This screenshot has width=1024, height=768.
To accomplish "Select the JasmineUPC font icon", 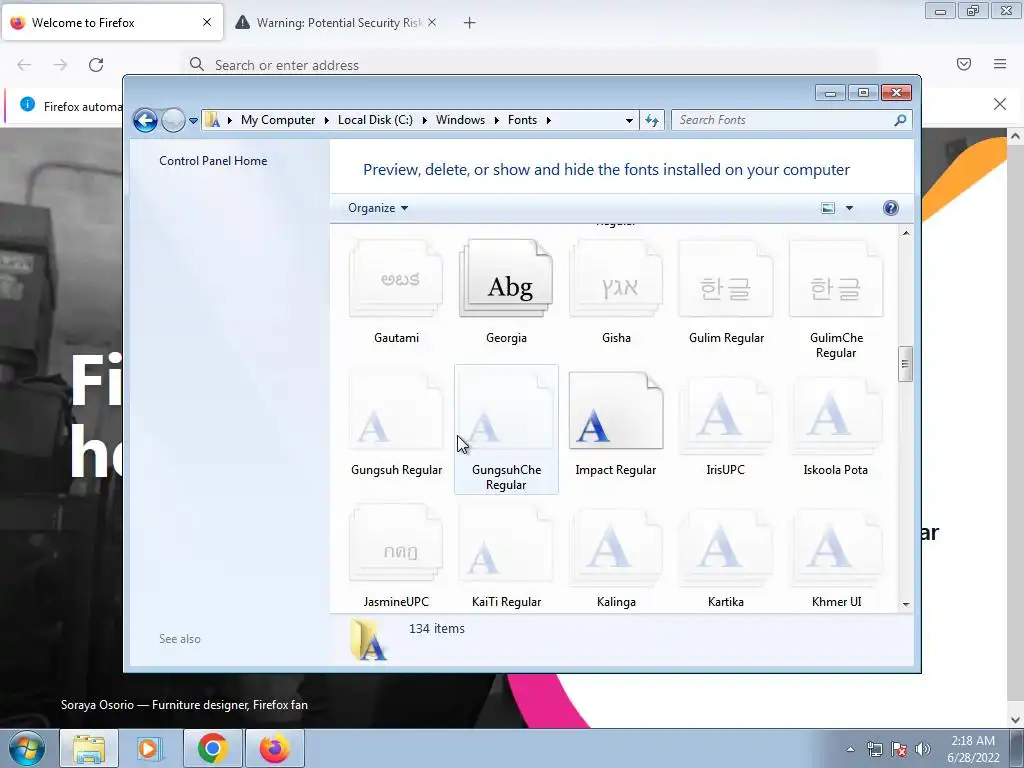I will [396, 543].
